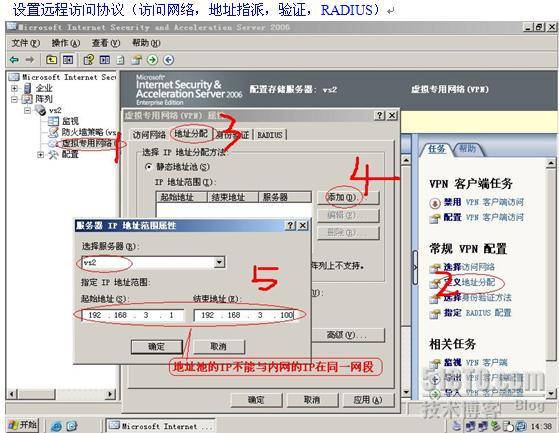Open the 定义地址分配 task link
This screenshot has width=559, height=433.
tap(469, 283)
